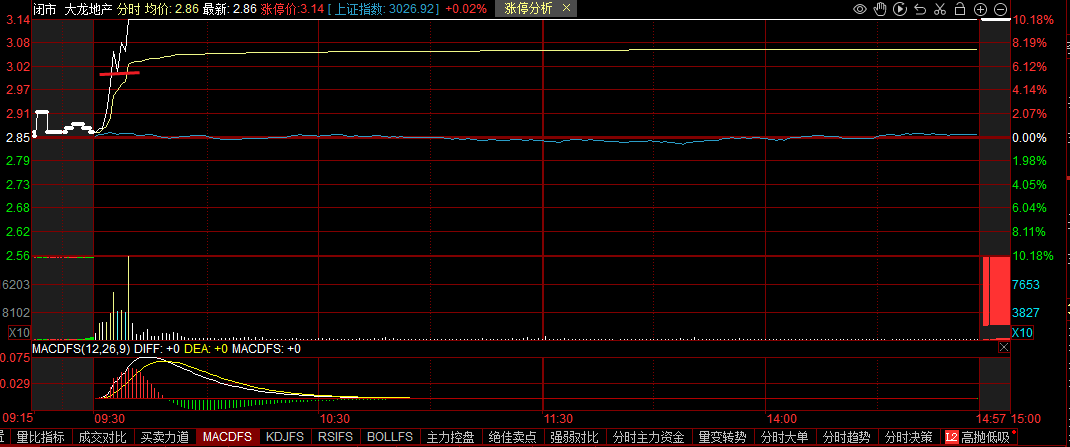
Task: Toggle the padlock lock icon
Action: [x=959, y=9]
